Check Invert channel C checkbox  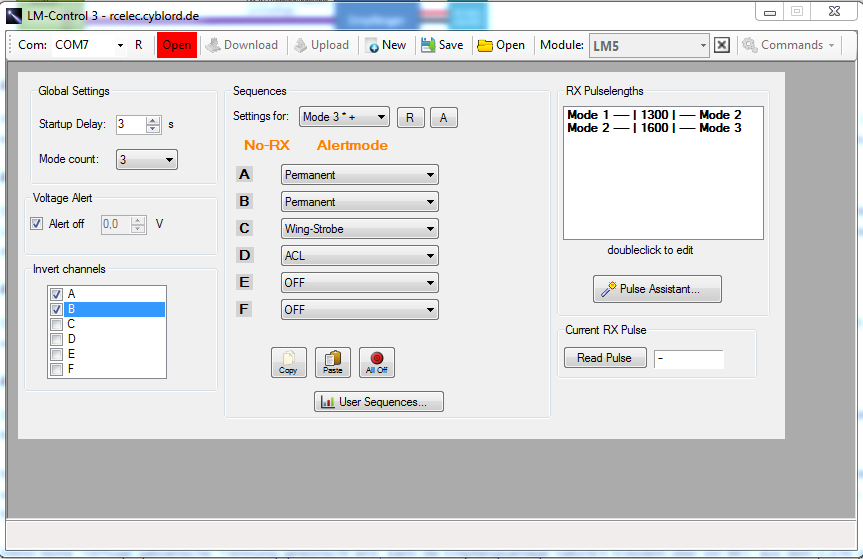[56, 324]
